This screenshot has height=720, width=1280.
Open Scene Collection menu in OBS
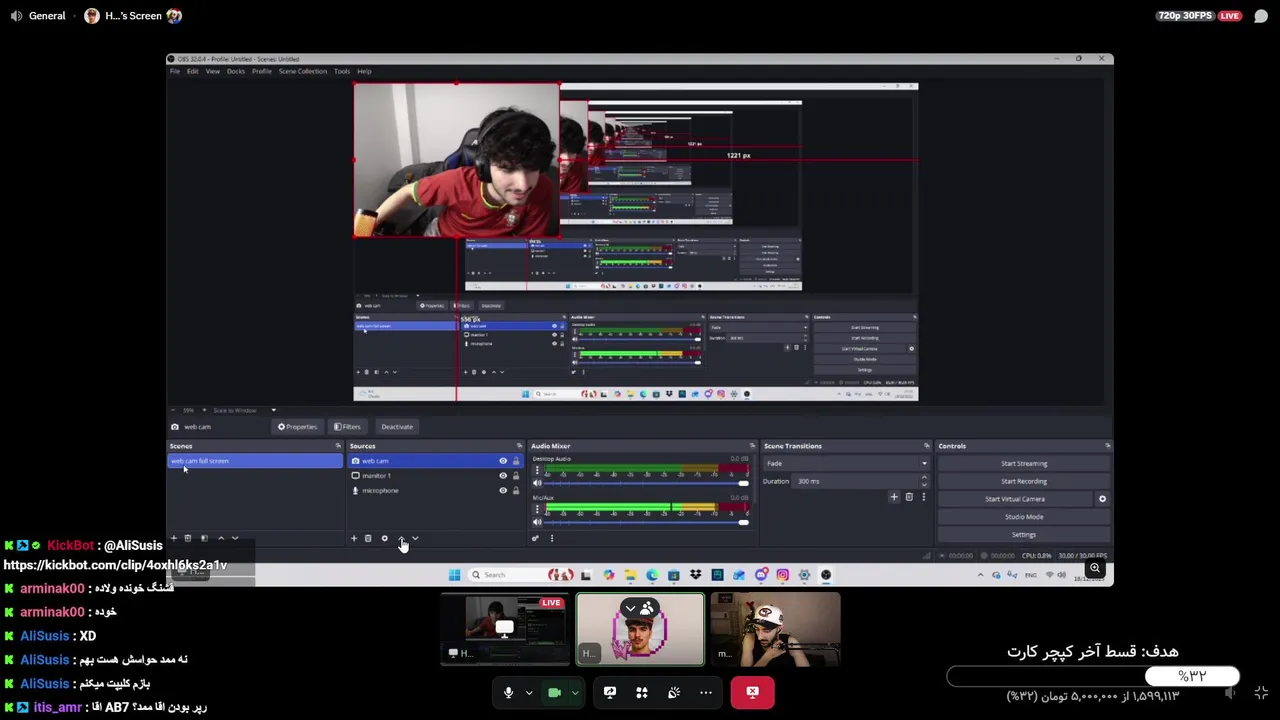(x=303, y=71)
